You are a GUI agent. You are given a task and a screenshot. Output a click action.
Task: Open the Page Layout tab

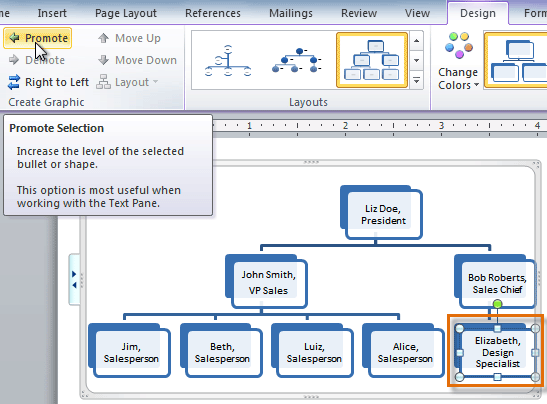[126, 13]
